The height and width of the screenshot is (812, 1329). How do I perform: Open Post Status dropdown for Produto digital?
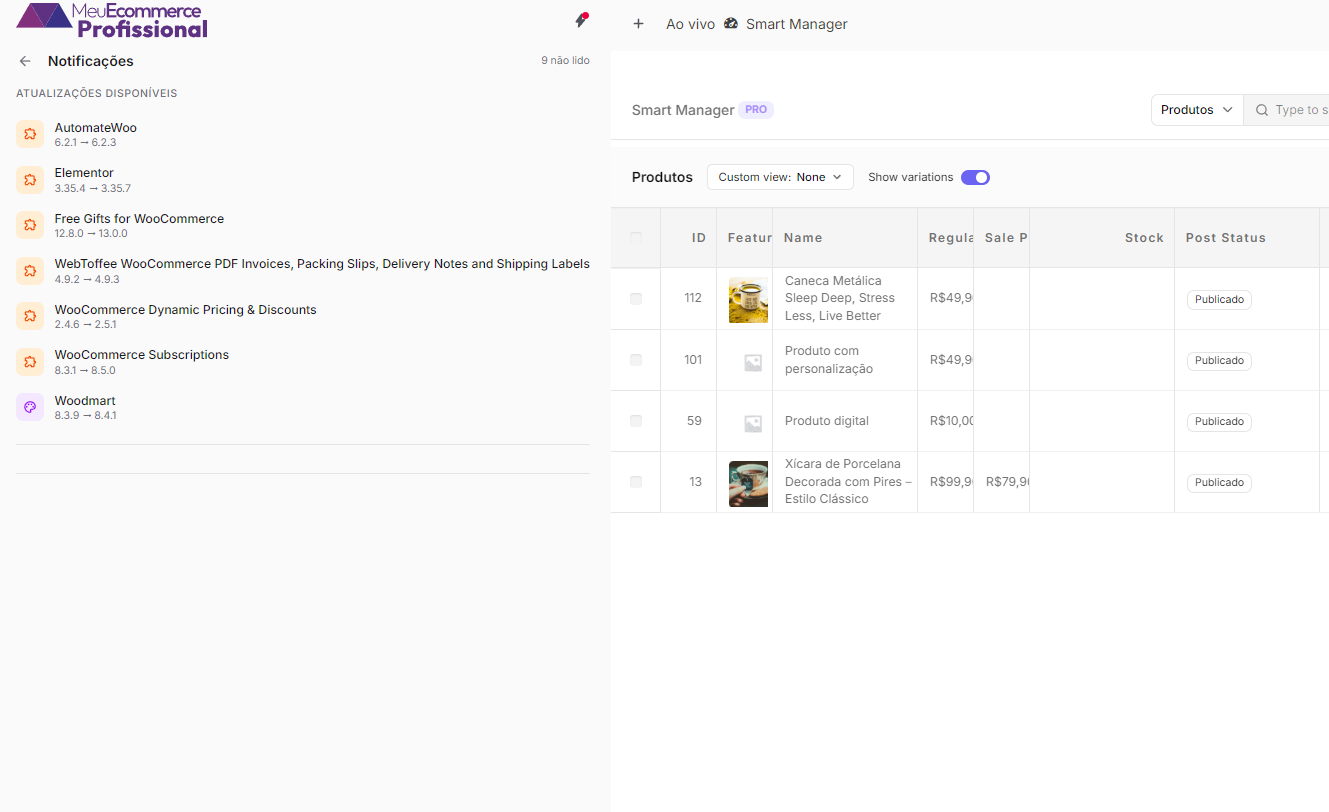tap(1219, 422)
